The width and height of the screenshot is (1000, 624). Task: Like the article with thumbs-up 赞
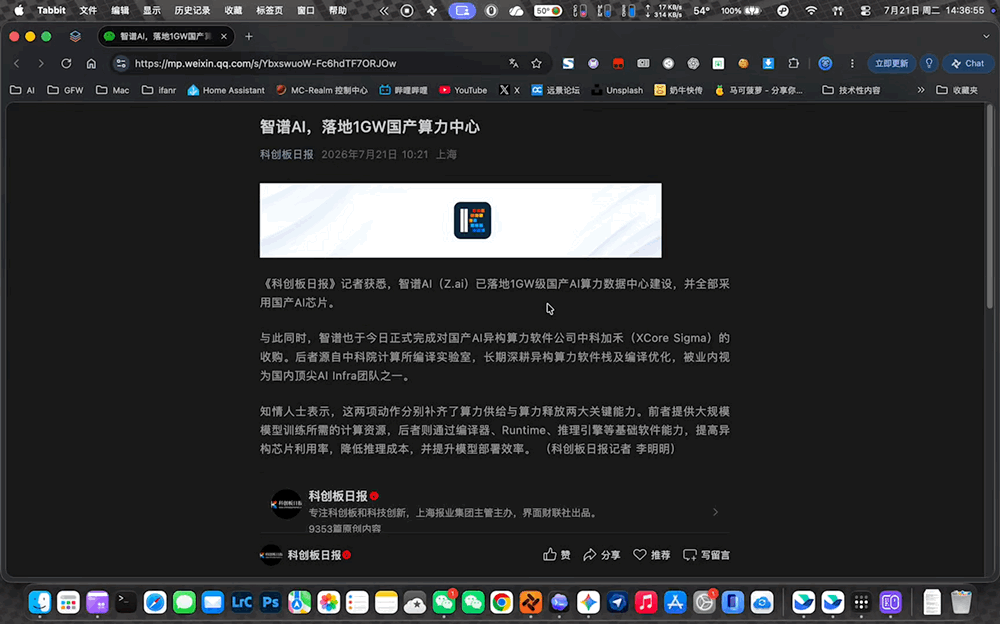(x=557, y=554)
